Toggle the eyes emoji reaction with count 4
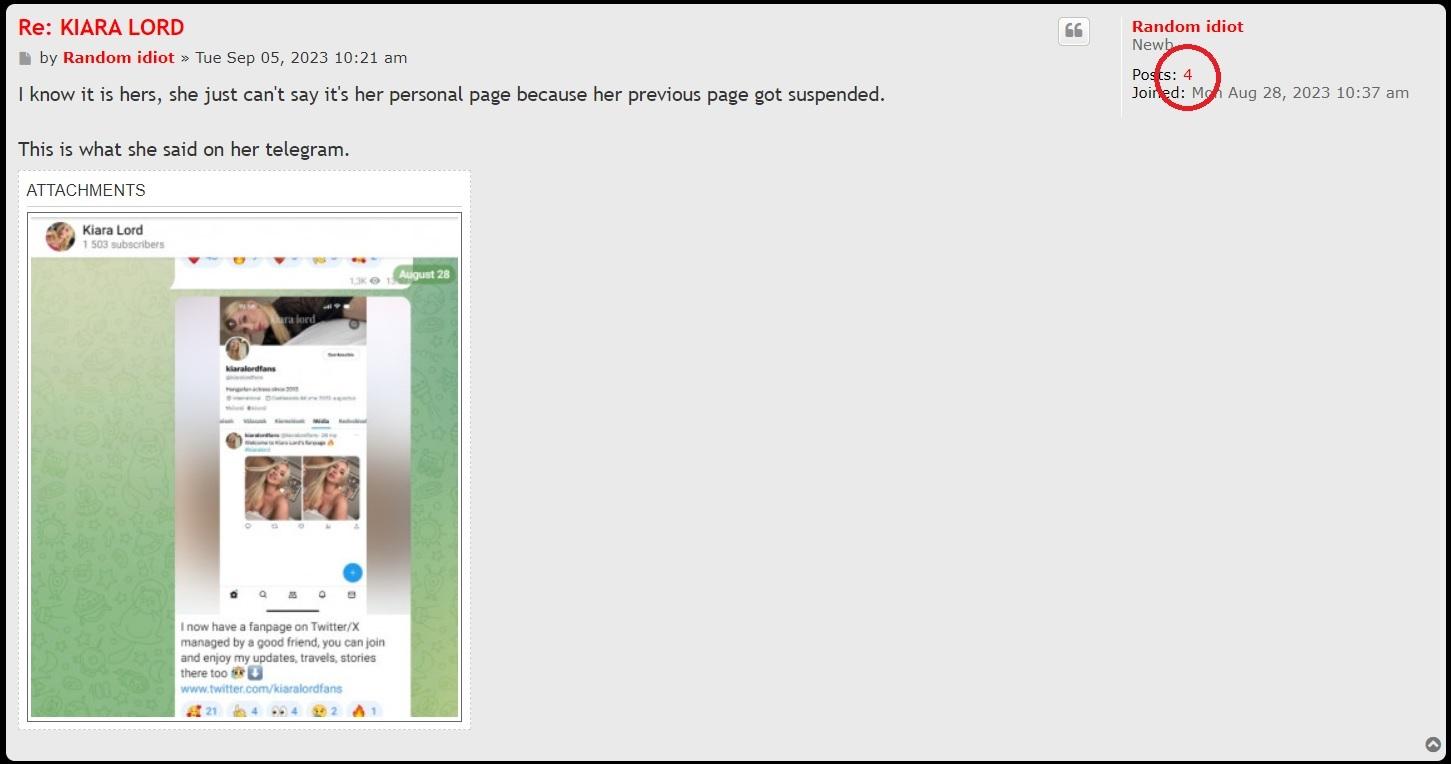 (x=284, y=711)
